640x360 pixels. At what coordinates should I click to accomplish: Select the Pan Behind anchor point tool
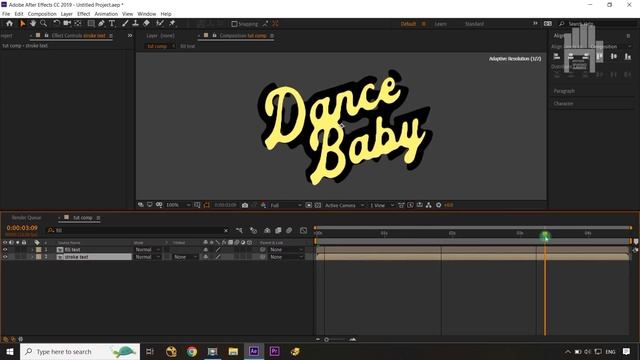[x=78, y=24]
